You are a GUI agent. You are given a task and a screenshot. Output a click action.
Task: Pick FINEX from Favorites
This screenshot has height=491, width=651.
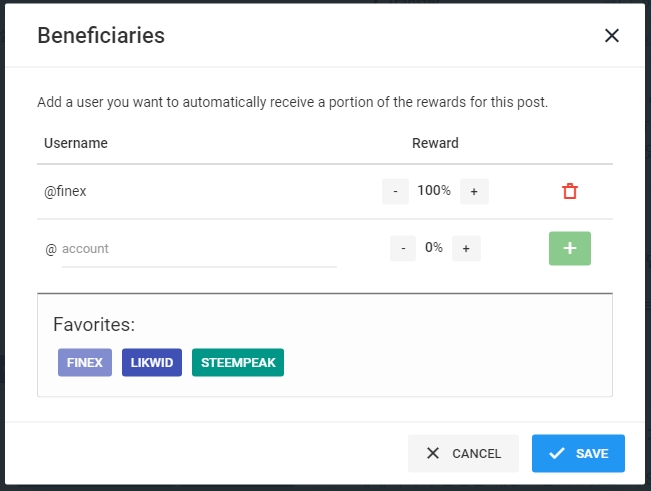point(85,362)
